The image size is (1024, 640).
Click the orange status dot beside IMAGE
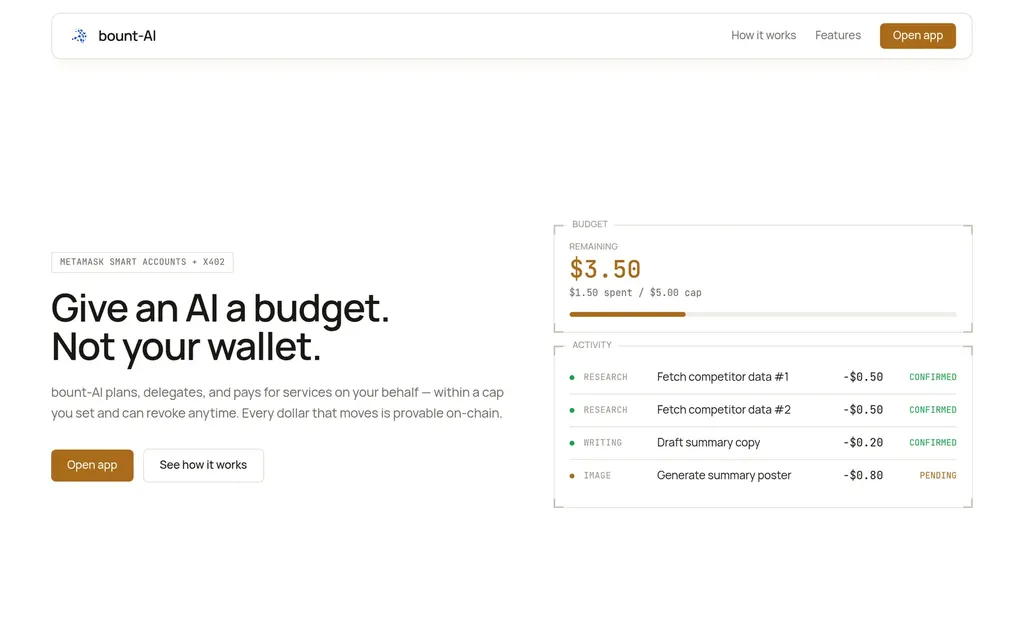pyautogui.click(x=572, y=476)
